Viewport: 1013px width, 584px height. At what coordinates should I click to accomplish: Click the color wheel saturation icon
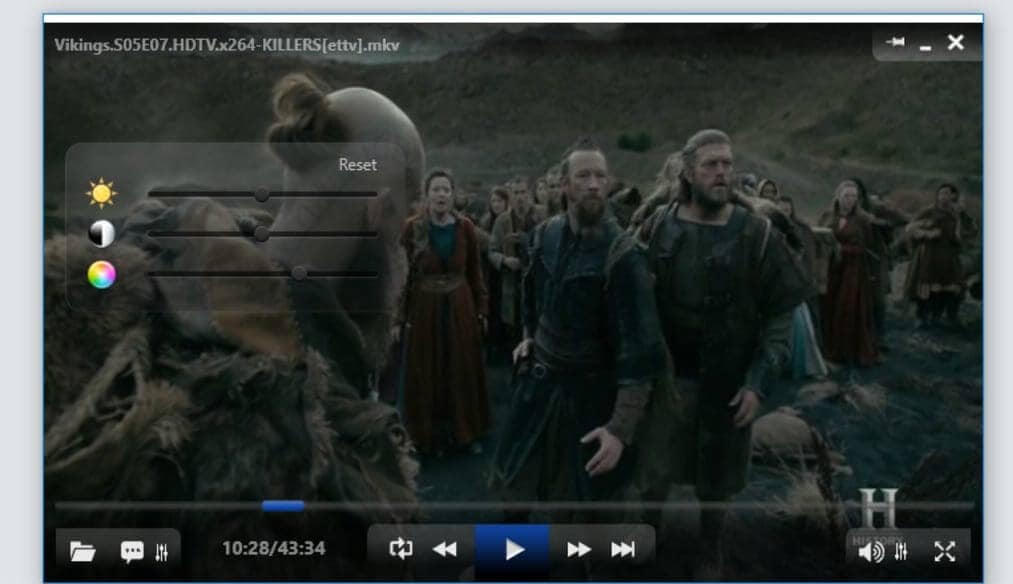coord(101,275)
